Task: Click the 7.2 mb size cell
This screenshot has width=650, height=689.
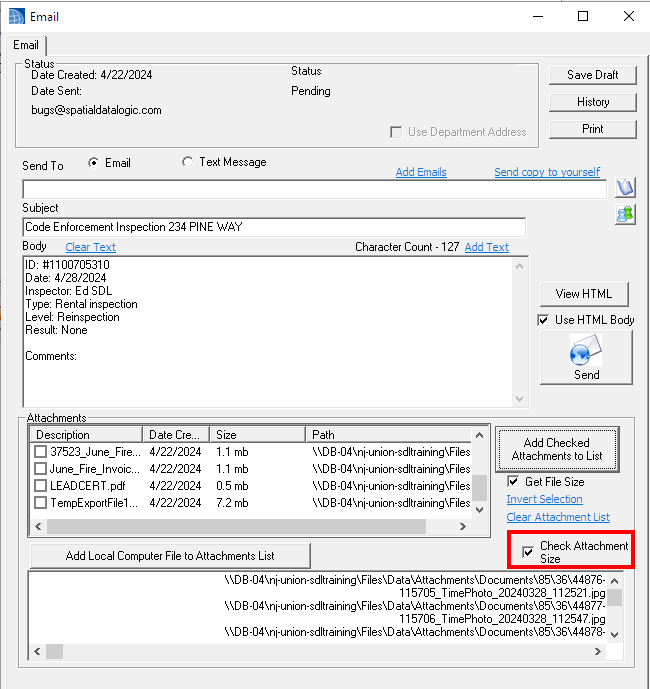Action: click(x=232, y=503)
